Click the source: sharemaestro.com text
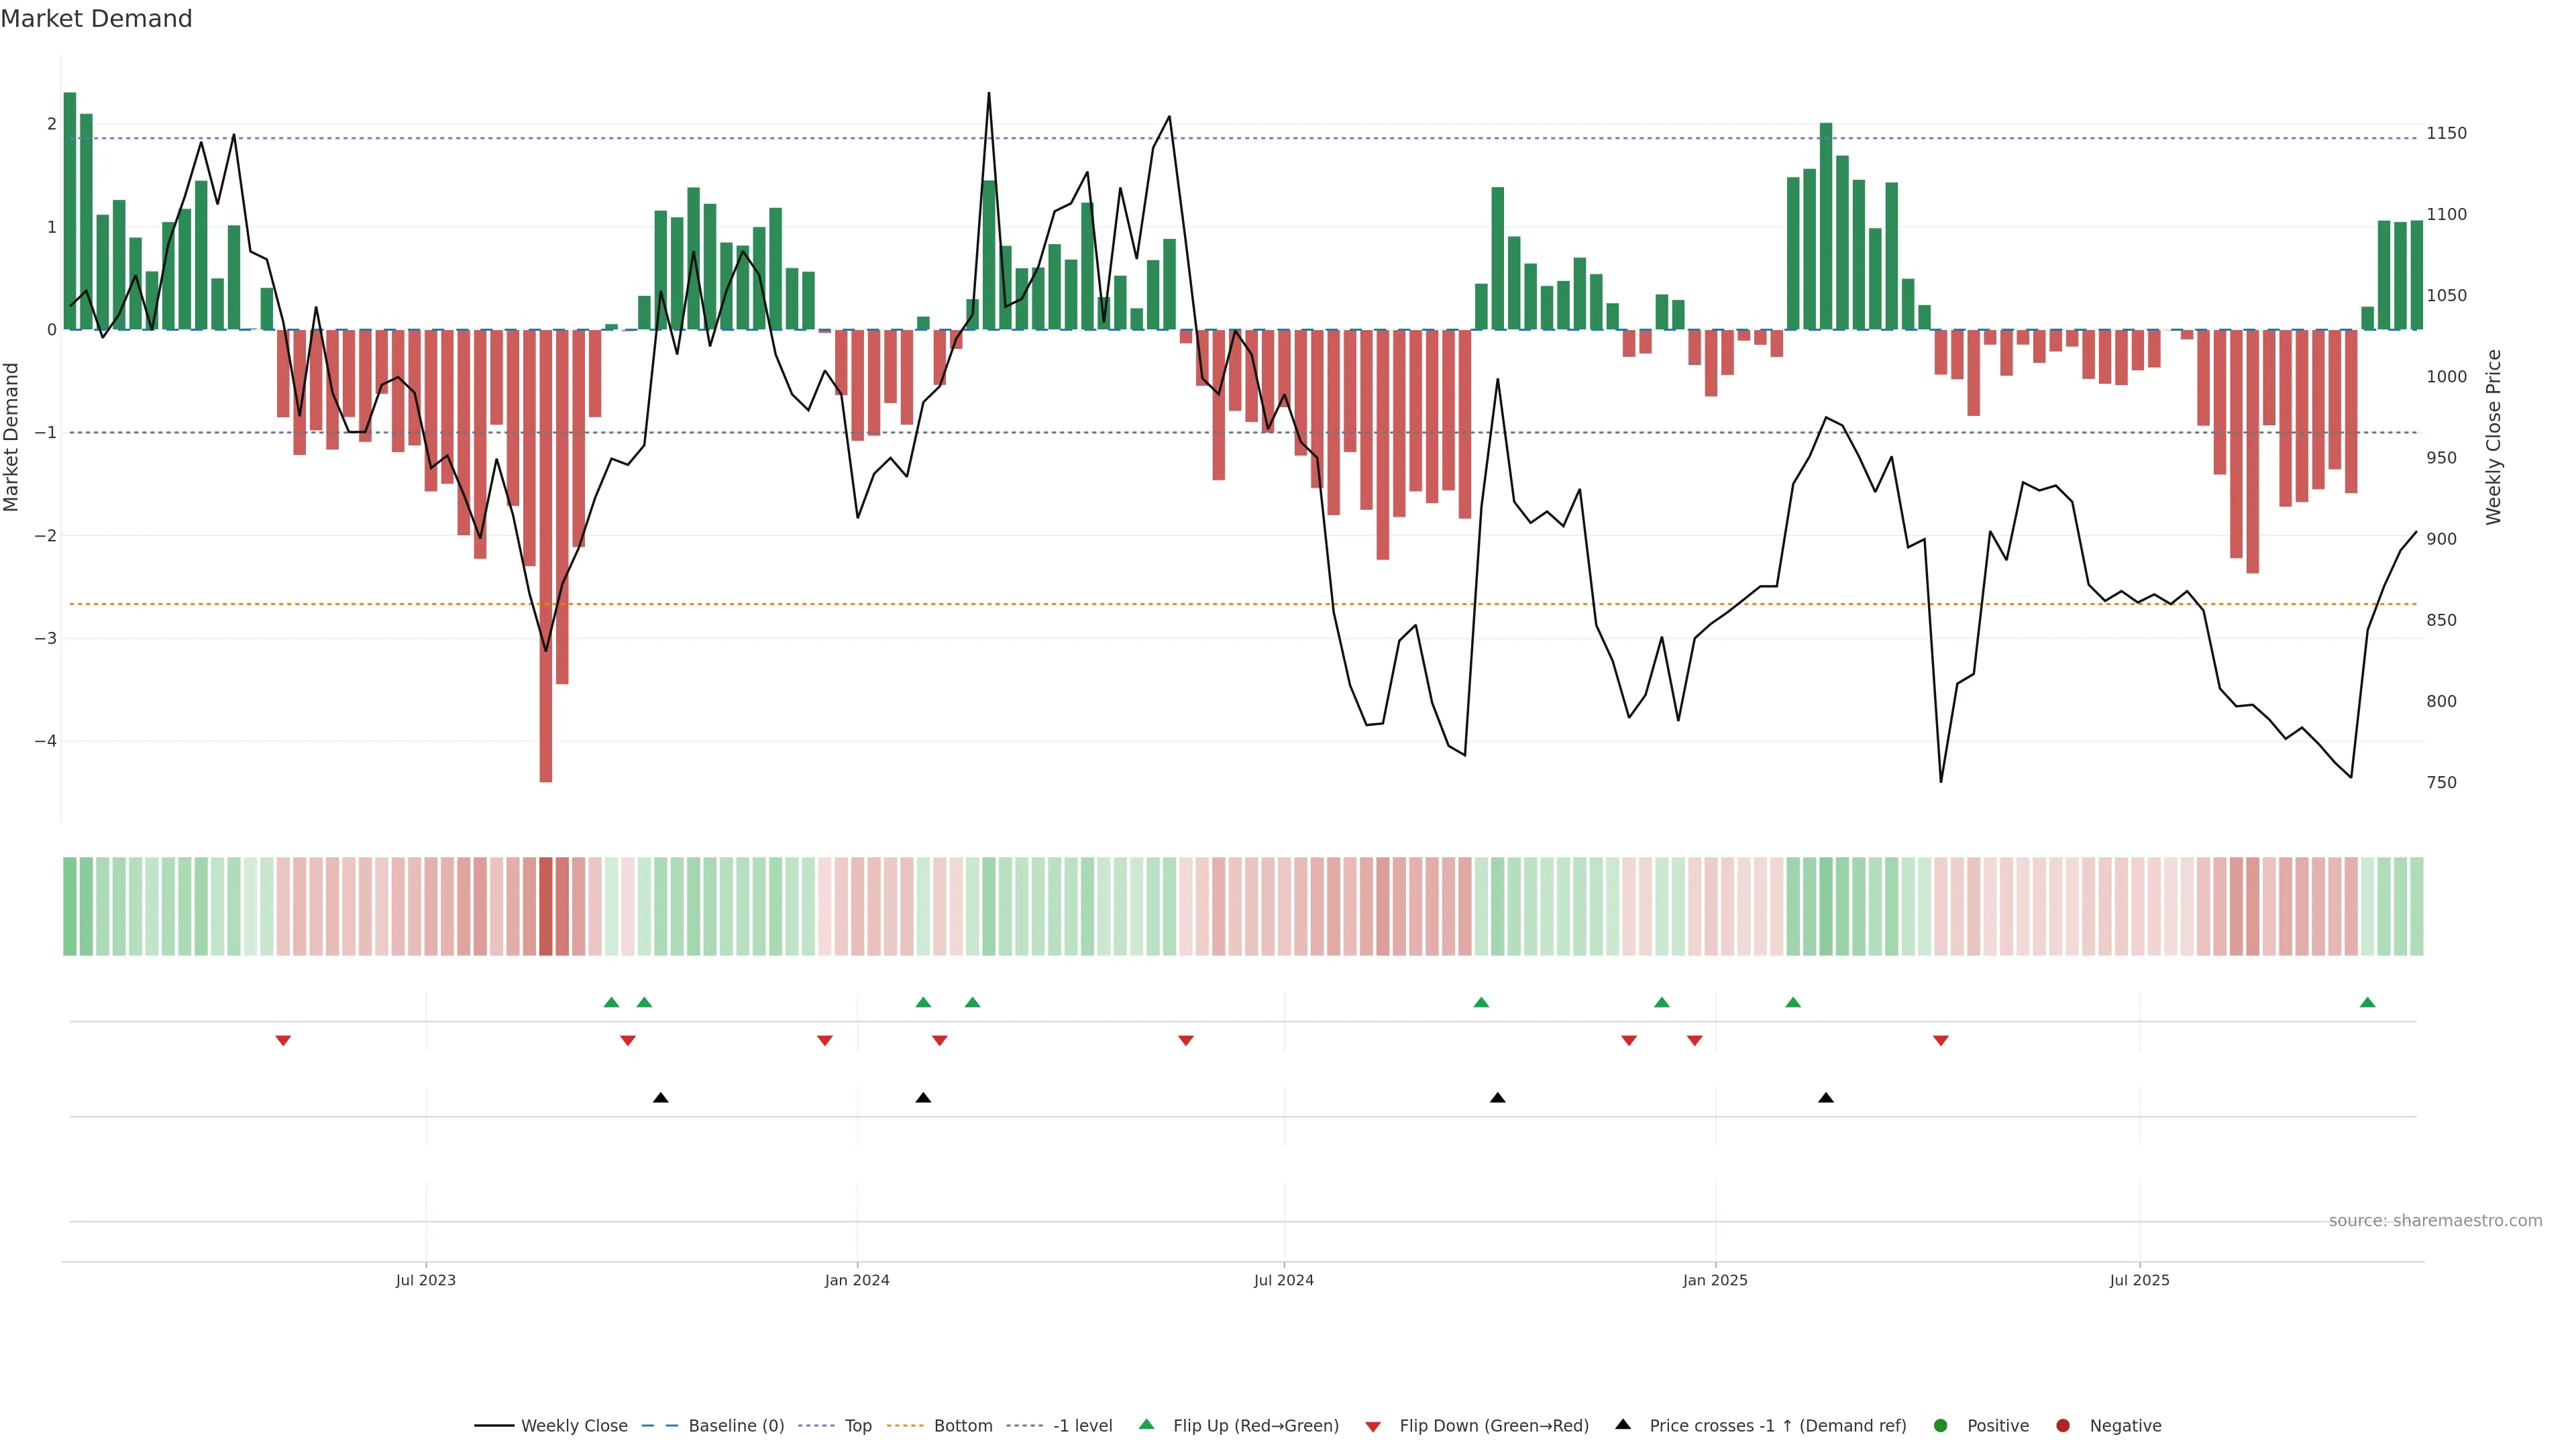Viewport: 2576px width, 1449px height. point(2435,1221)
